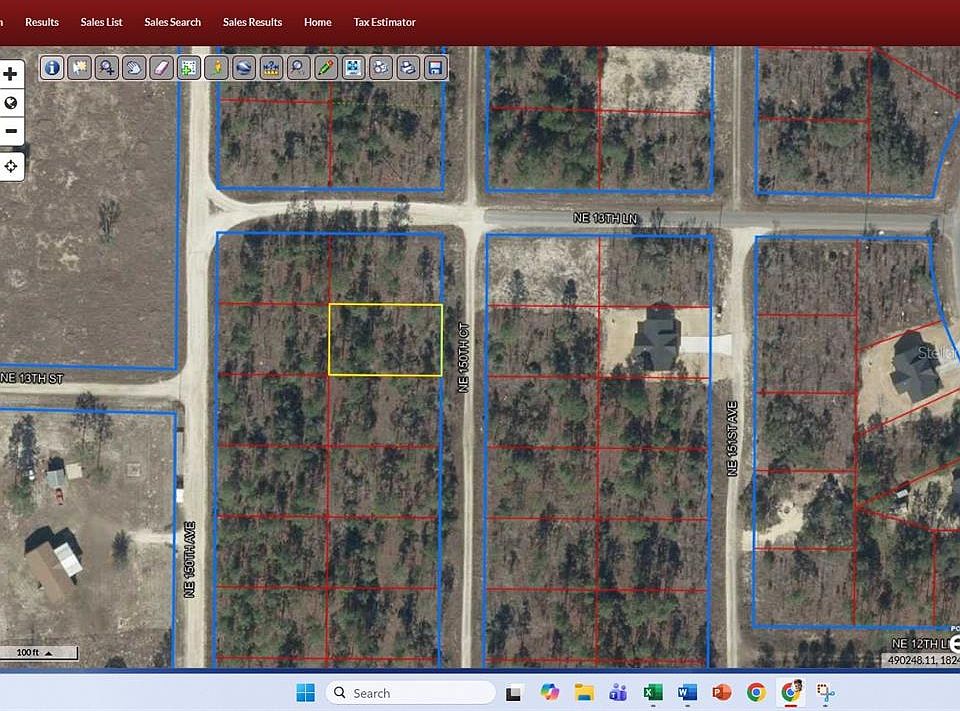Click the house on NE 151st Ave lot
Screen dimensions: 960x711
(657, 337)
